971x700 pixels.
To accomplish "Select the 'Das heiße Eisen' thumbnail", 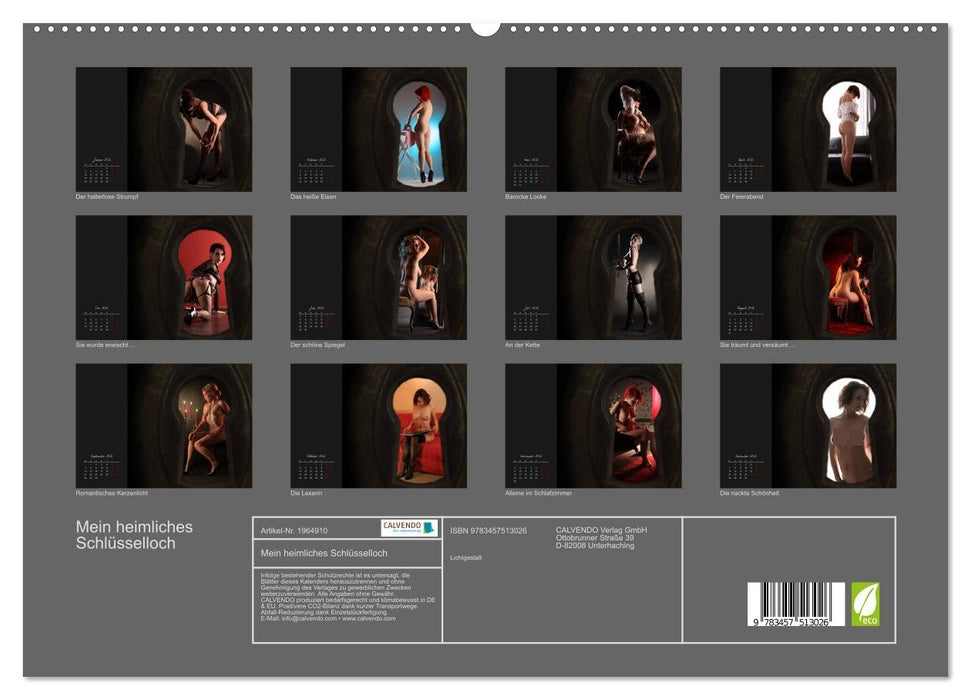I will pos(378,129).
